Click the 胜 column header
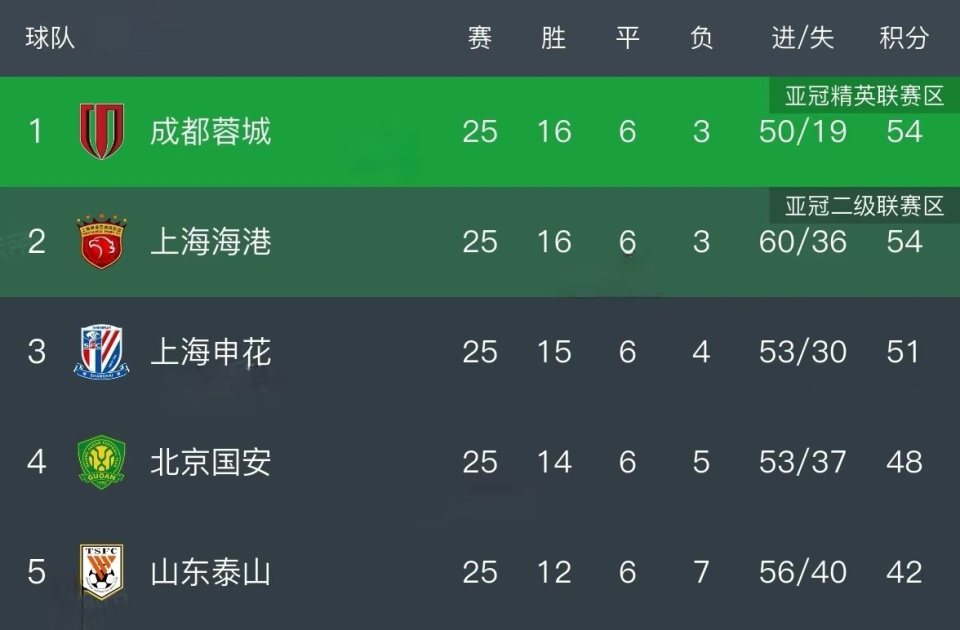Image resolution: width=960 pixels, height=630 pixels. coord(553,38)
